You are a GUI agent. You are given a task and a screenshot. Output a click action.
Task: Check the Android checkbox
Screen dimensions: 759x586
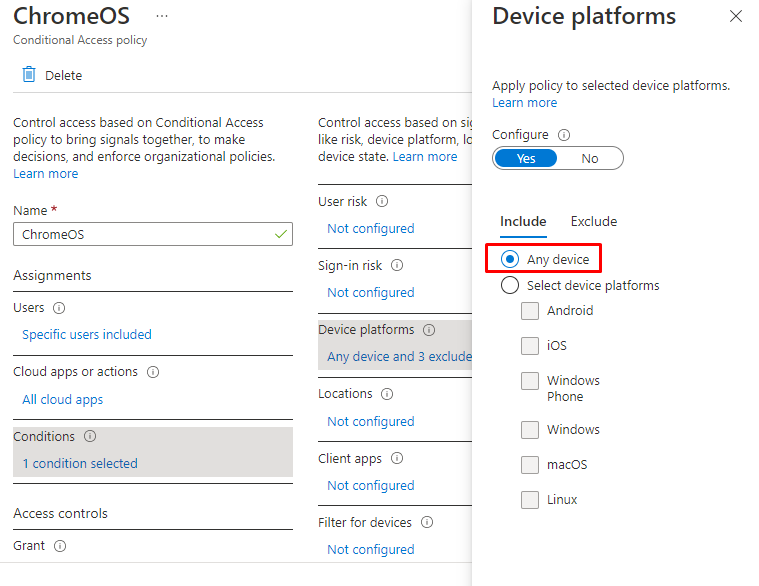530,311
